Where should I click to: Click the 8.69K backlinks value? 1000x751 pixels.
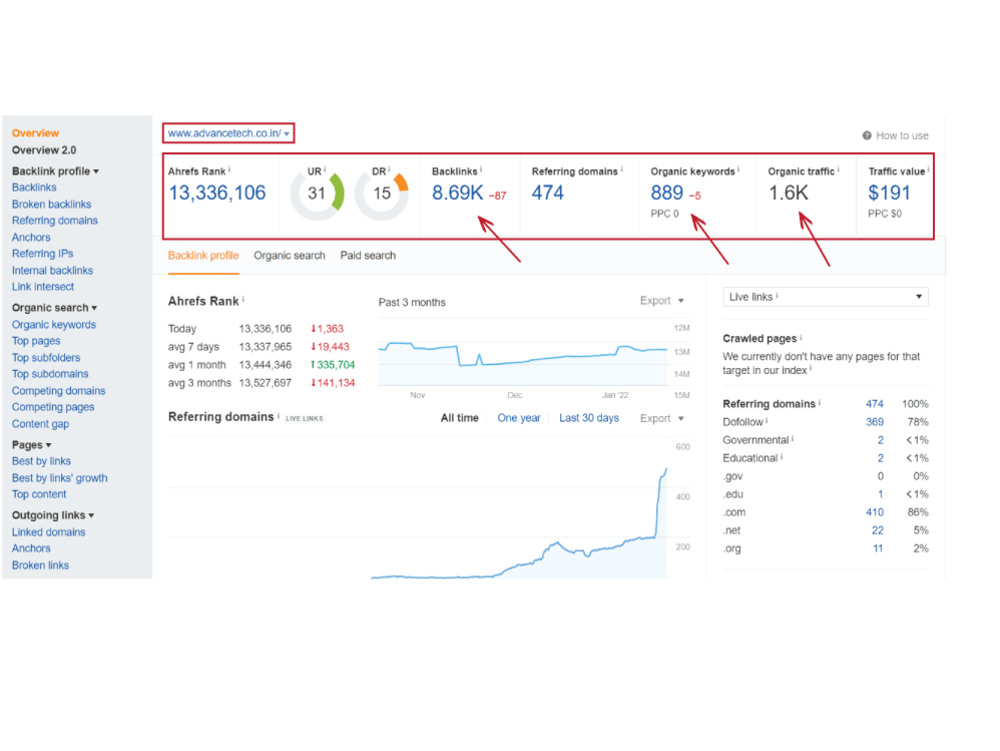coord(457,193)
